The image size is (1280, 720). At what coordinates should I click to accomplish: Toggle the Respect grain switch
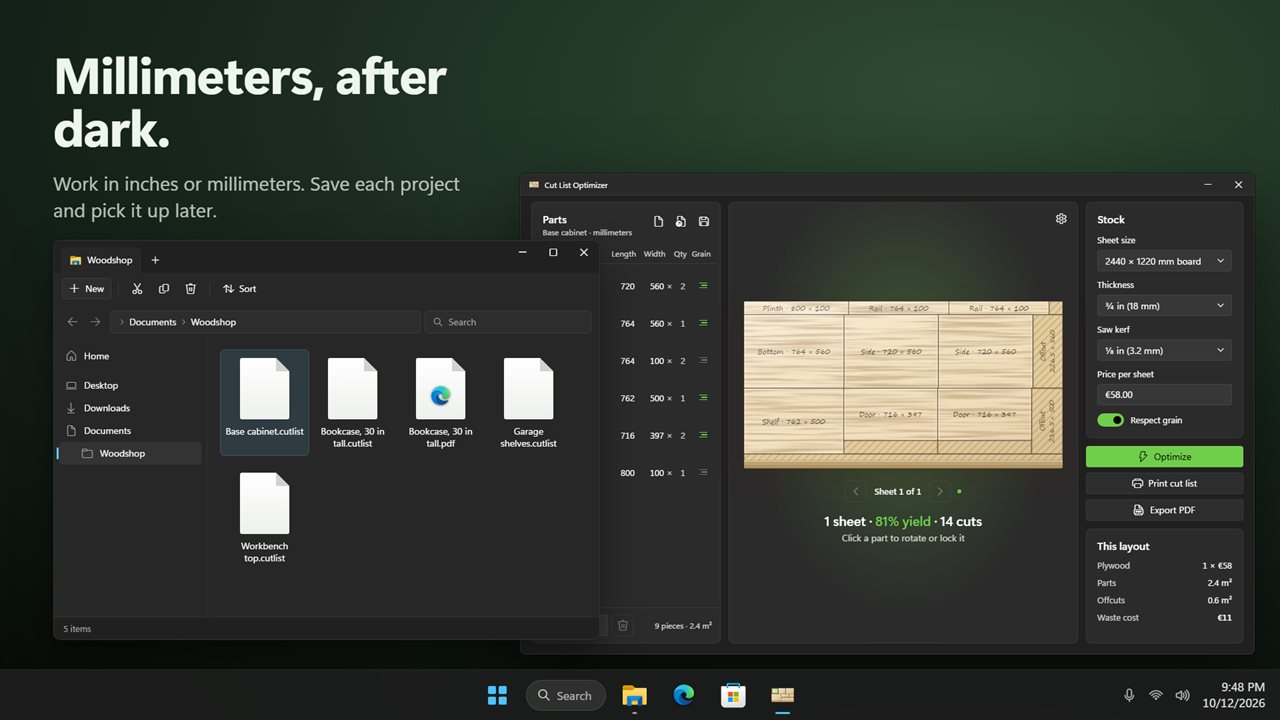tap(1110, 420)
